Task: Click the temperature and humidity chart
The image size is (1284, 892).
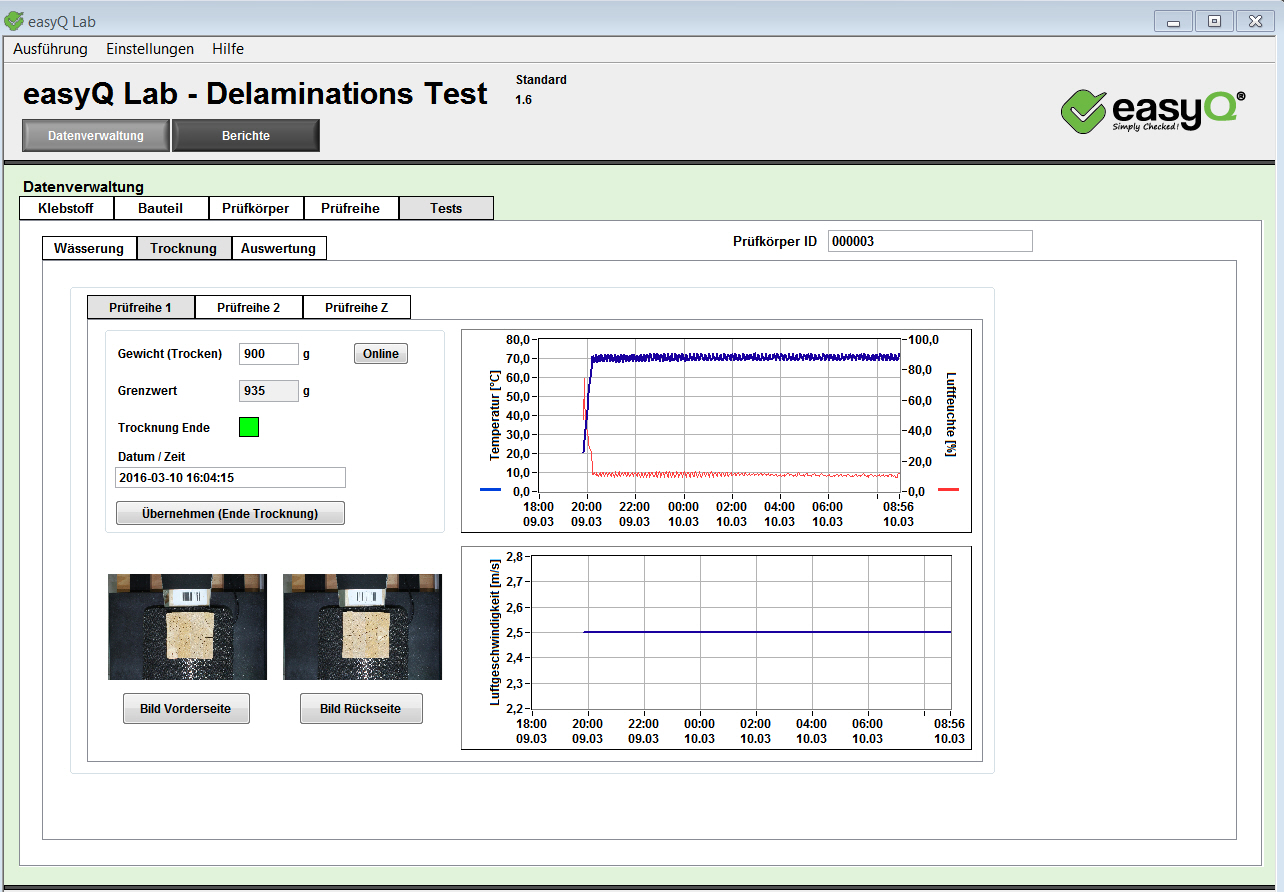Action: click(x=716, y=431)
